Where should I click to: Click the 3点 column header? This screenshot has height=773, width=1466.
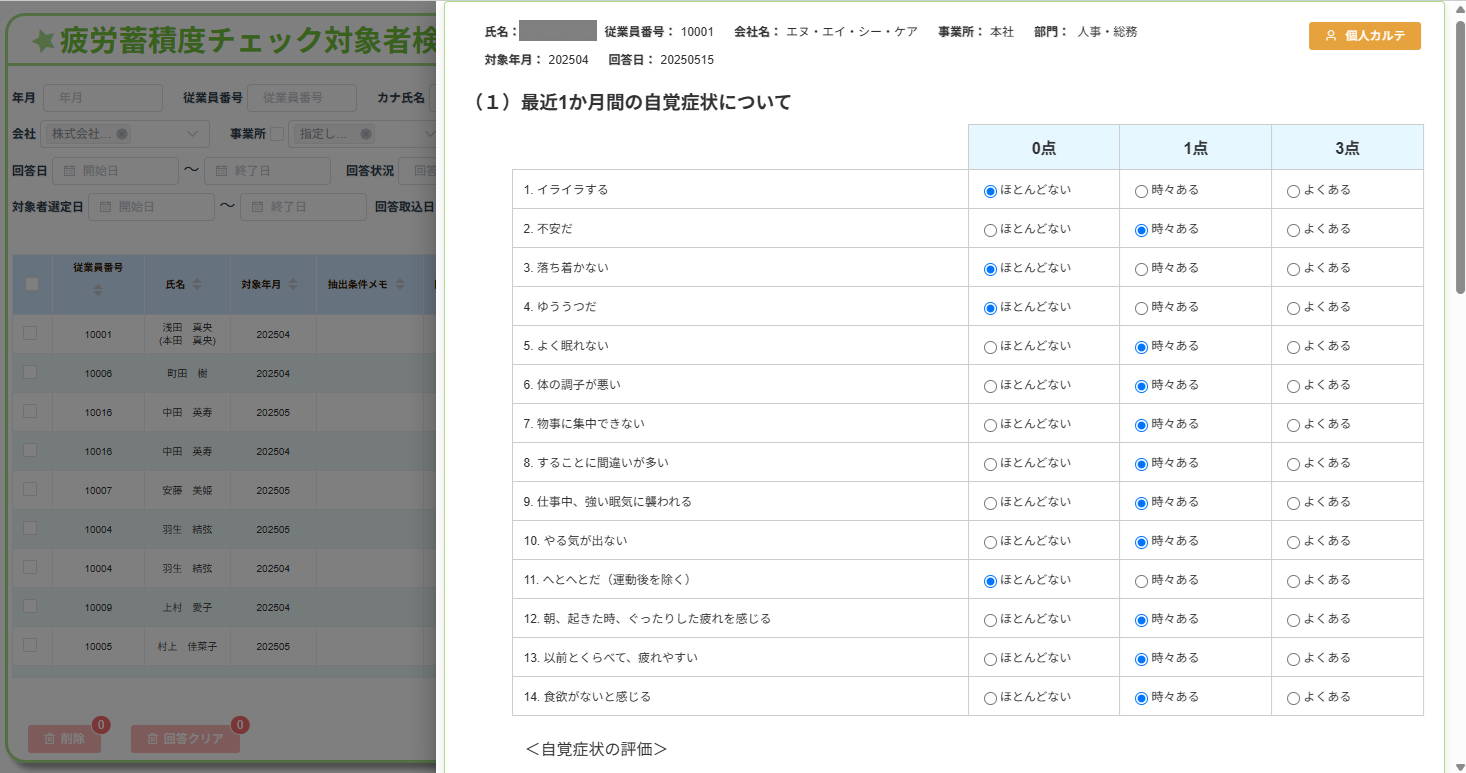(x=1347, y=148)
